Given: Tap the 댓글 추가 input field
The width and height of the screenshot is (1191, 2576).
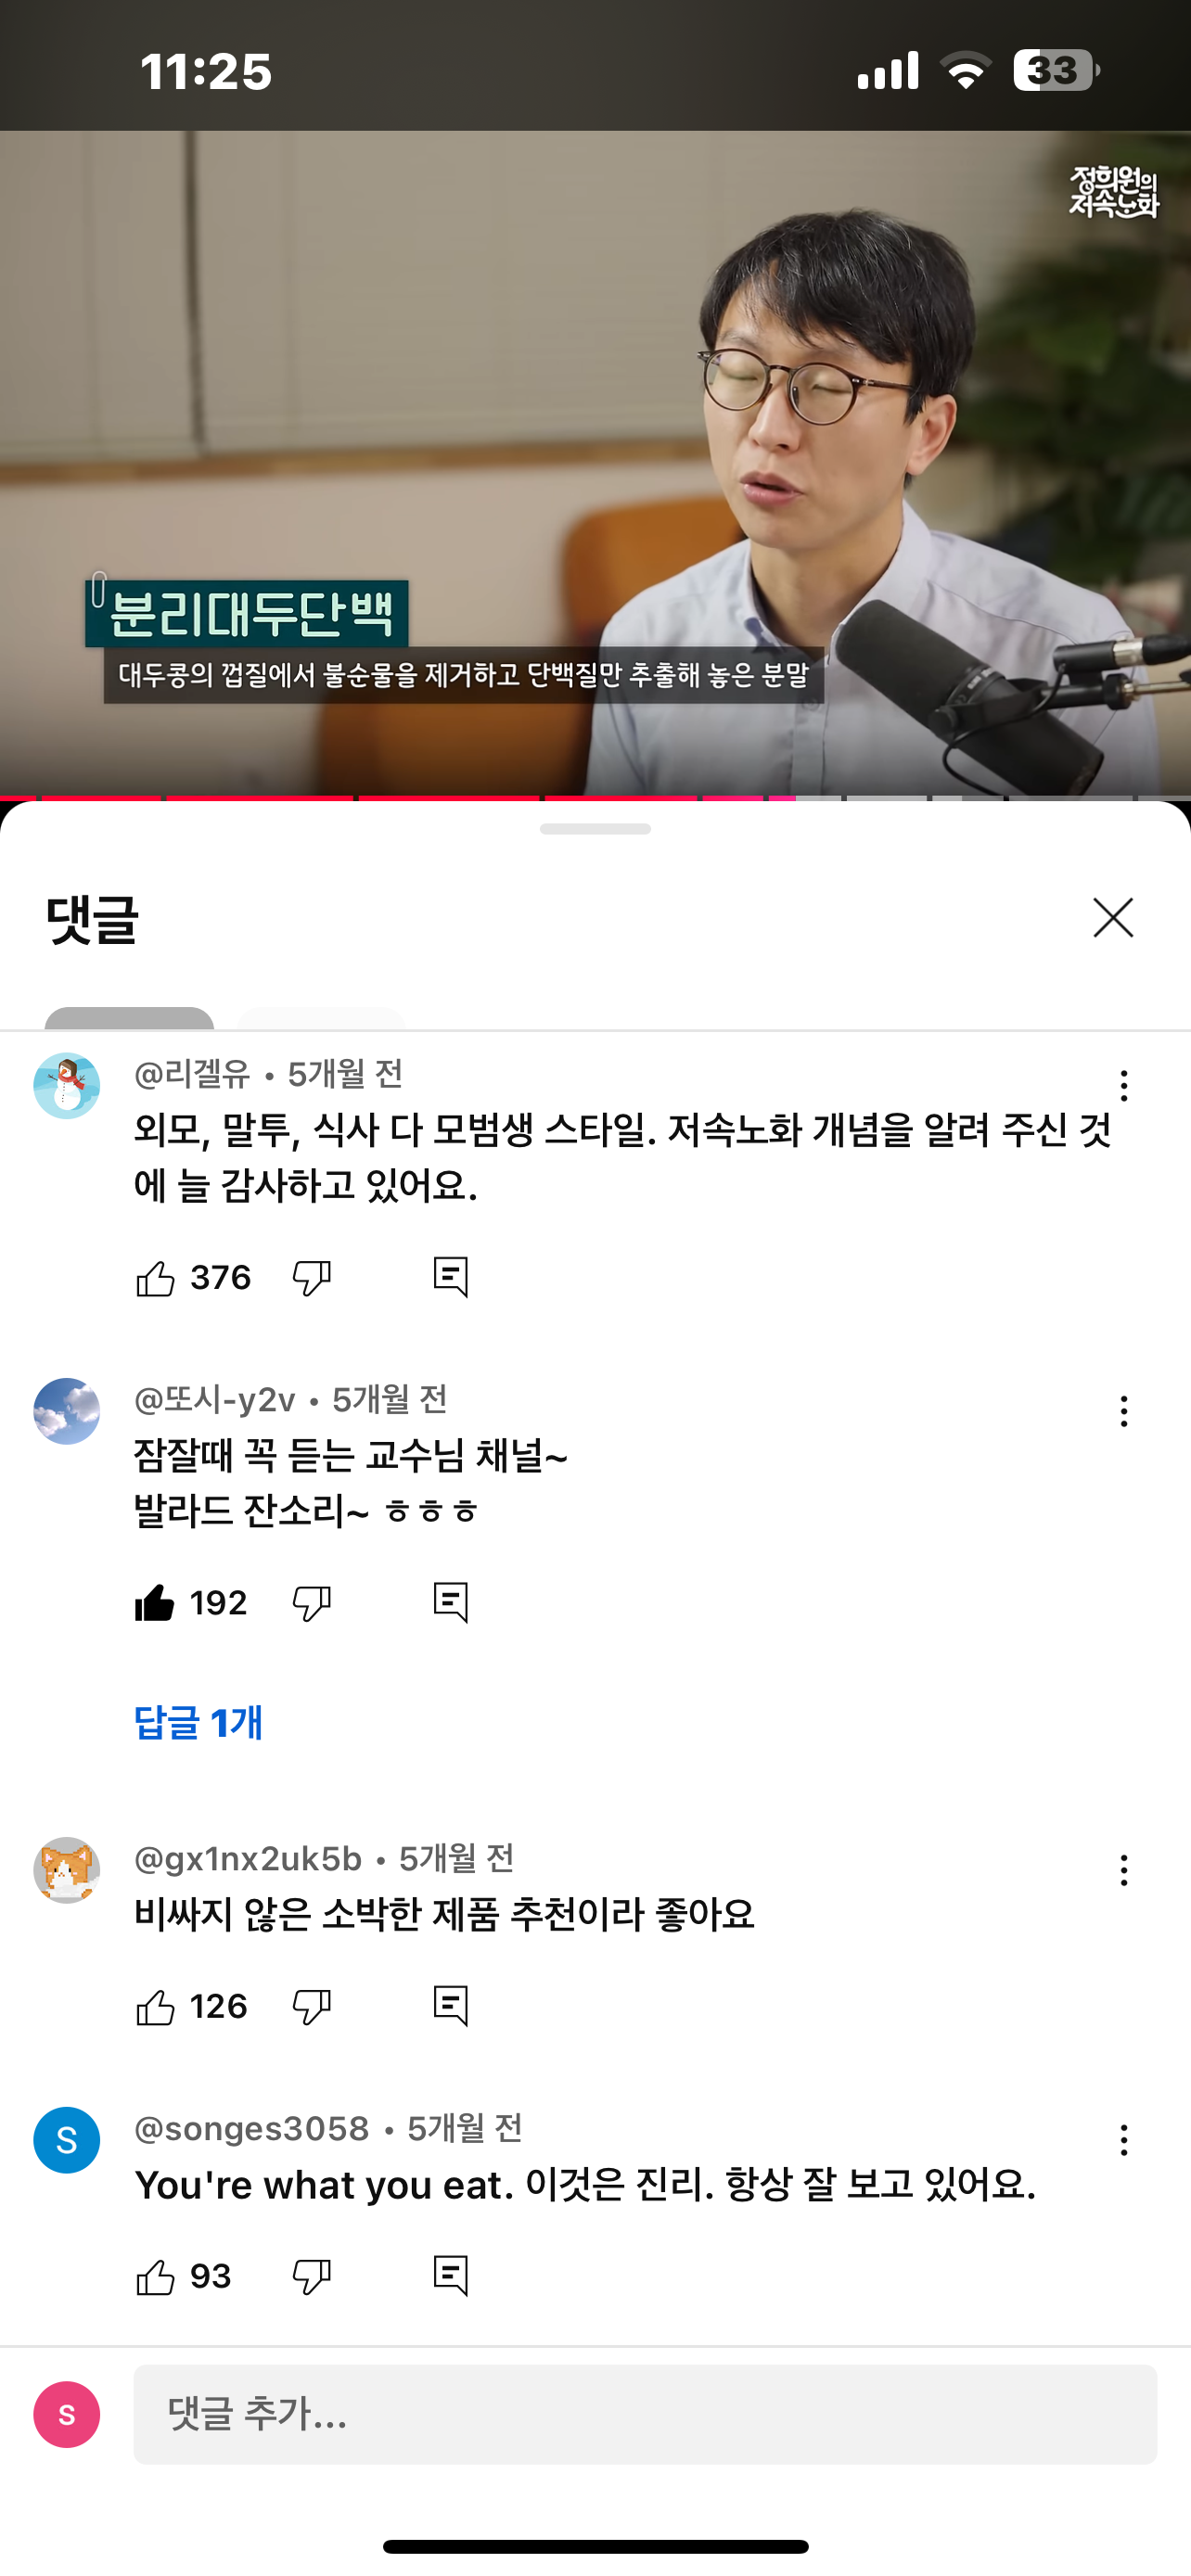Looking at the screenshot, I should (645, 2414).
